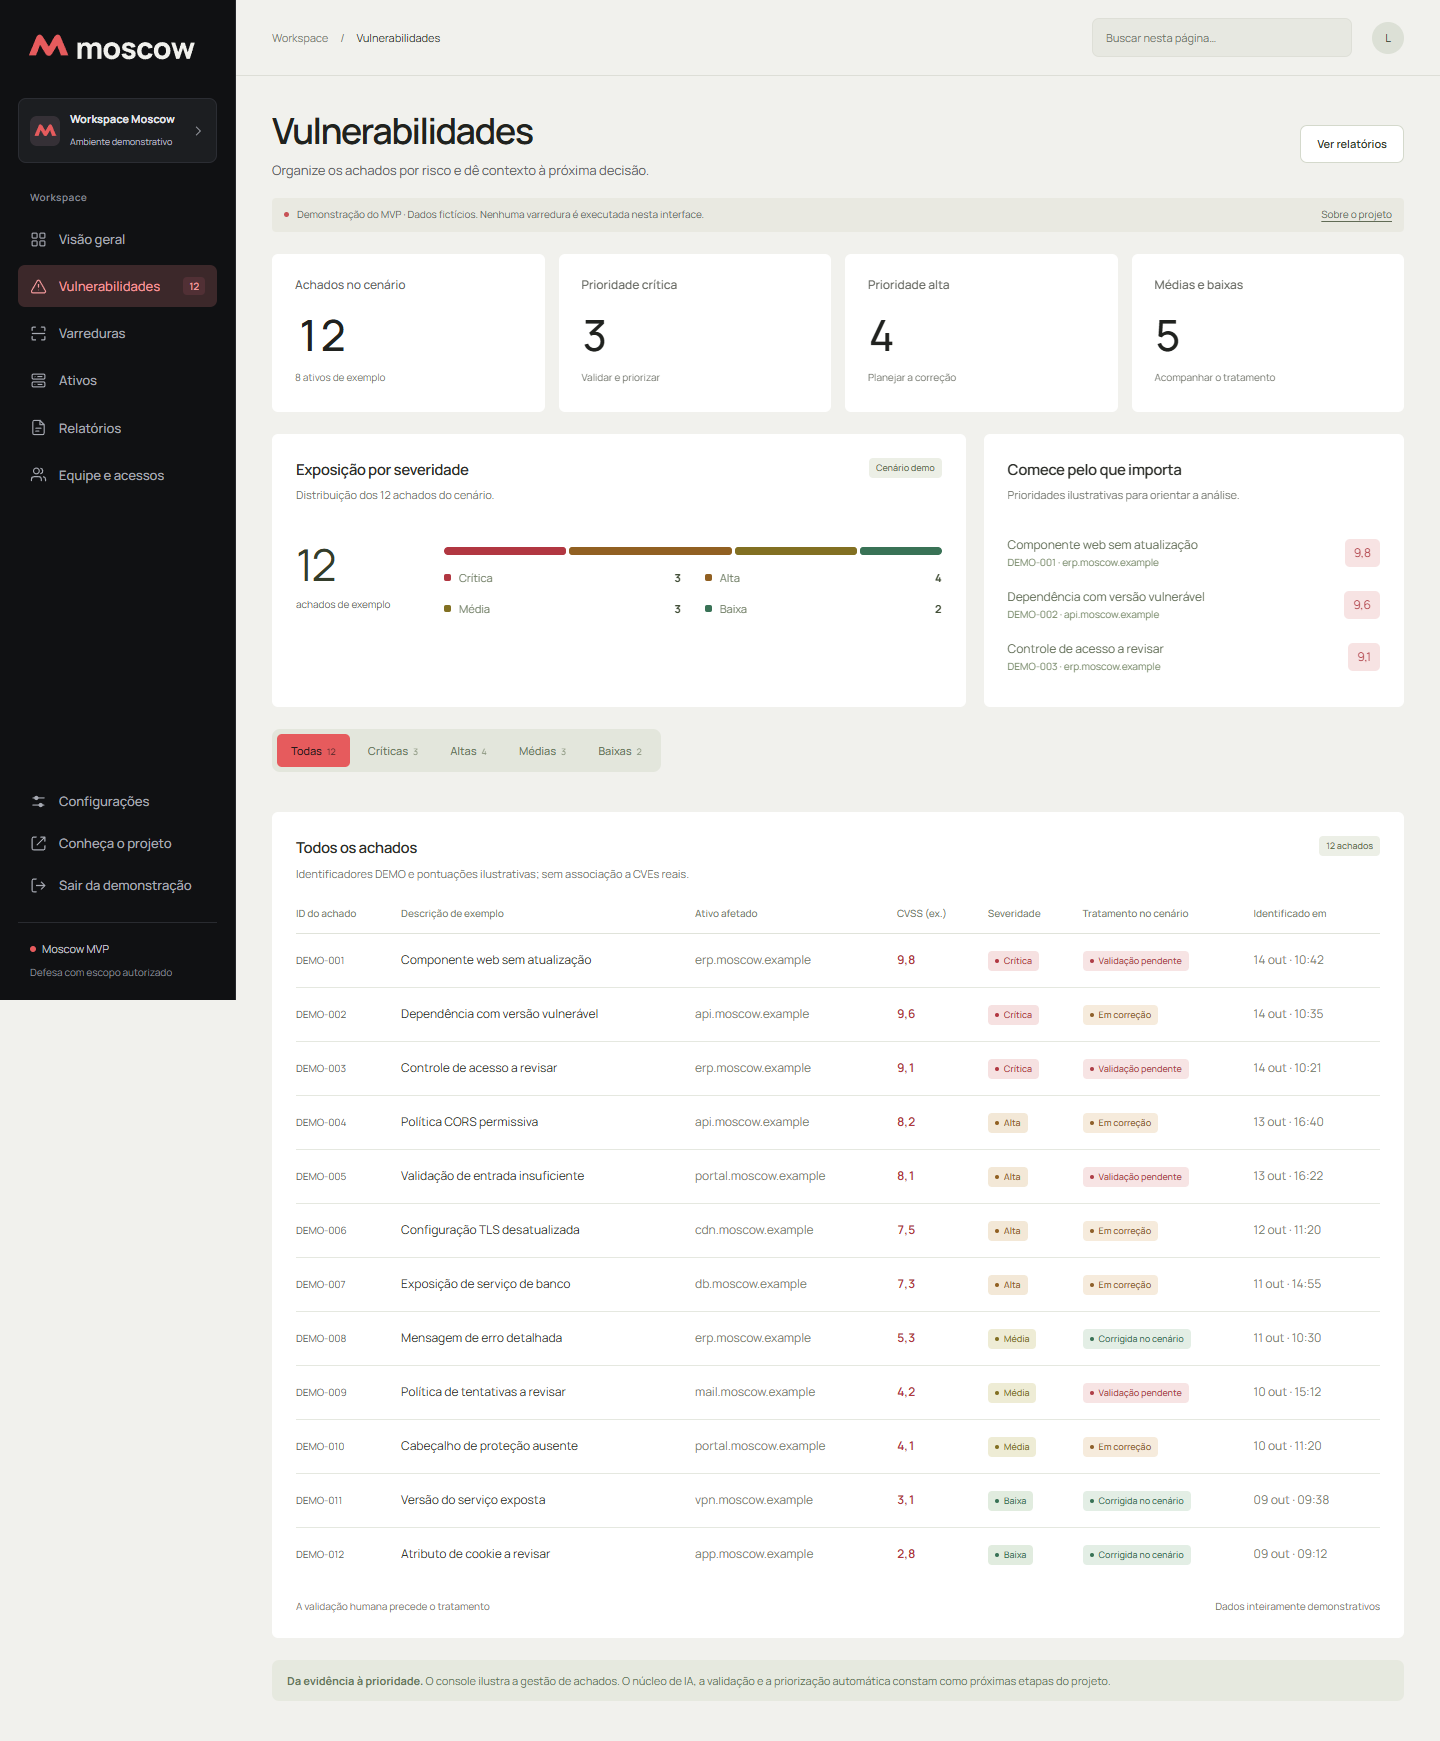Click the Conheça o projeto external-link icon
Screen dimensions: 1440x1741
[x=38, y=843]
